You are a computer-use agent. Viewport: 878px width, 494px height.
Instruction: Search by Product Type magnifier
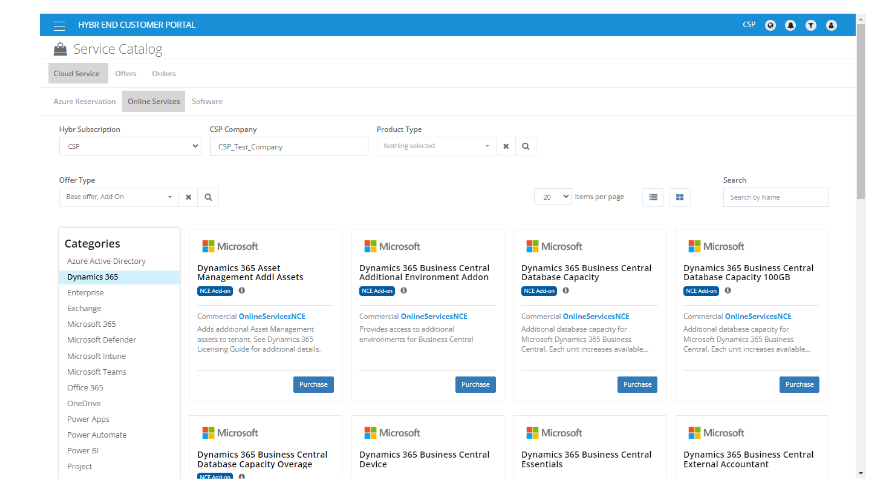[526, 146]
